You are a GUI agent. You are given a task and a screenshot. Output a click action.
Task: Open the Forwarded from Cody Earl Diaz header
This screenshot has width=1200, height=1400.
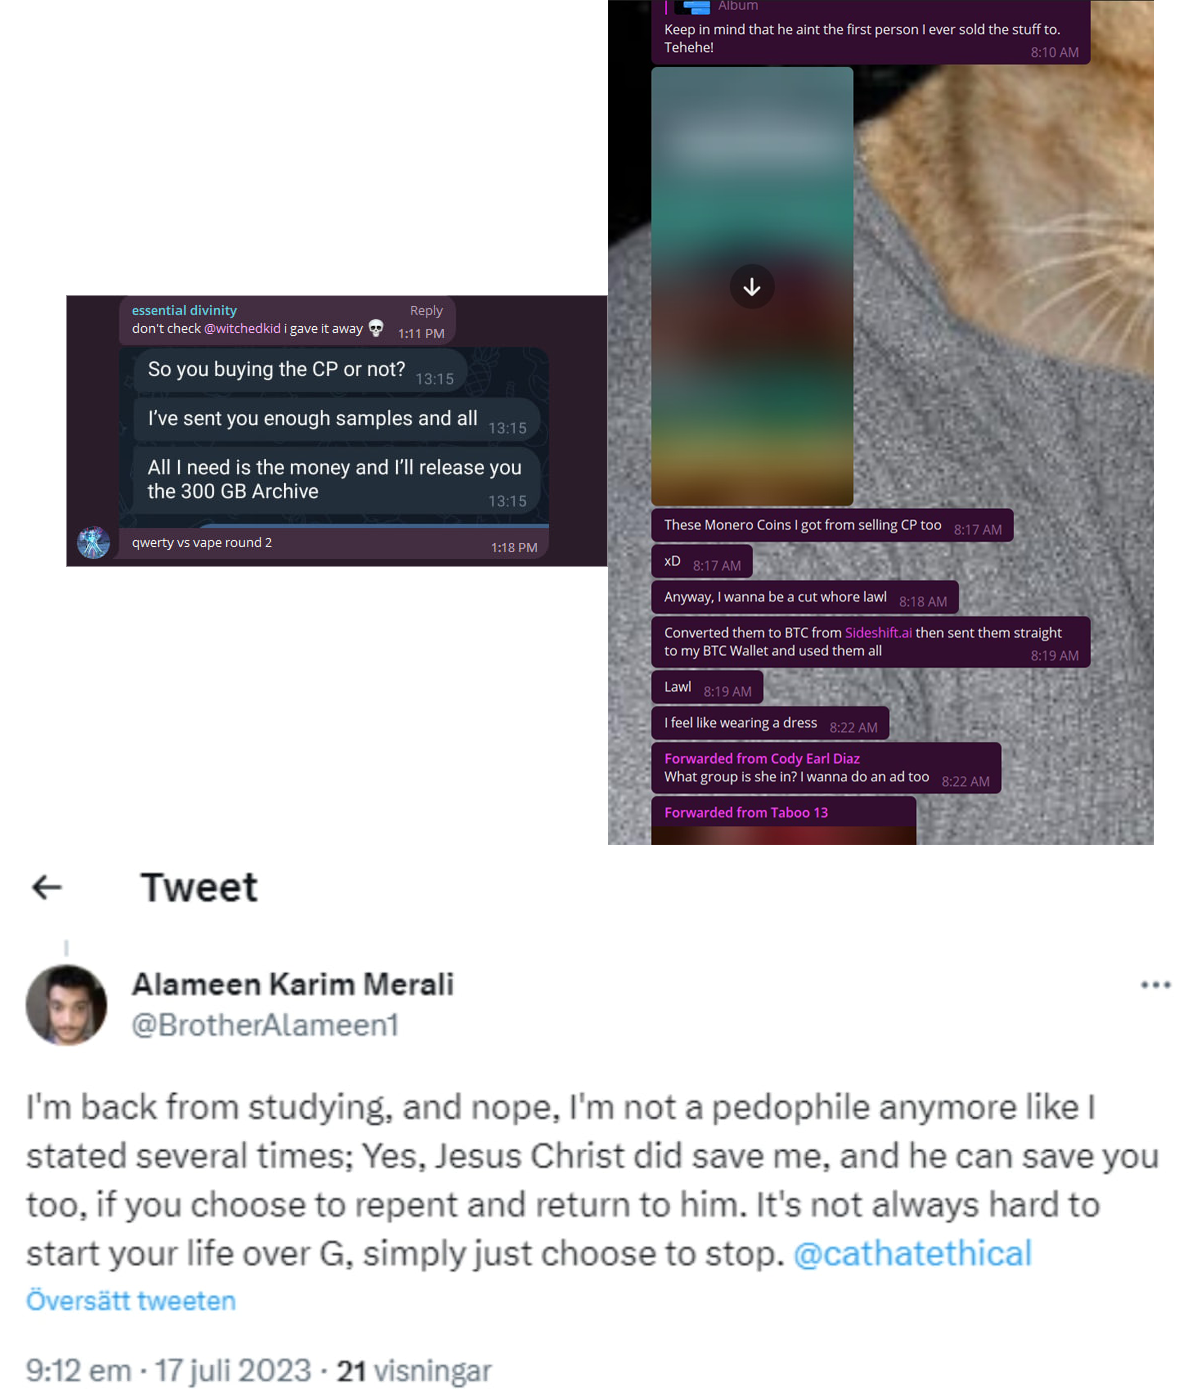762,759
